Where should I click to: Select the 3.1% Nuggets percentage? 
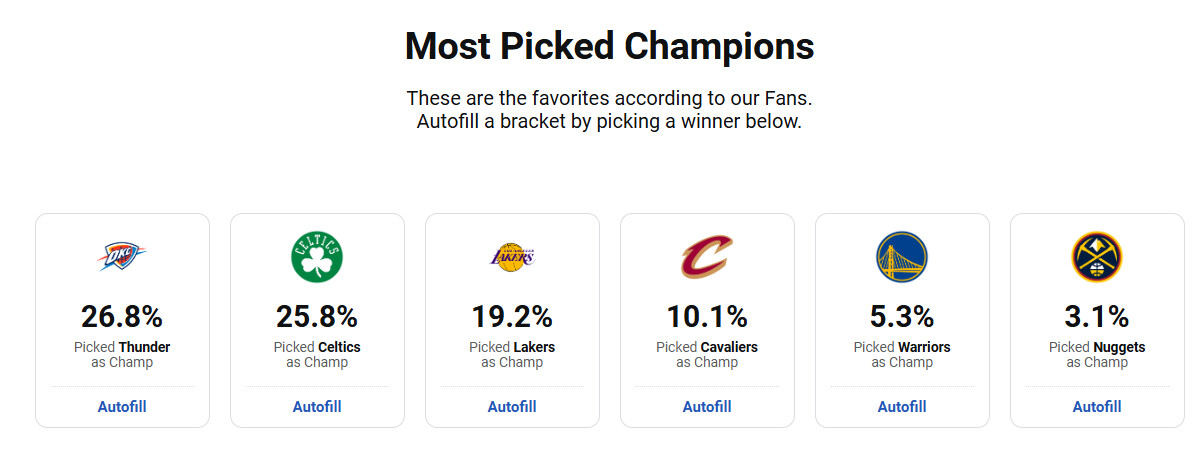(1097, 317)
